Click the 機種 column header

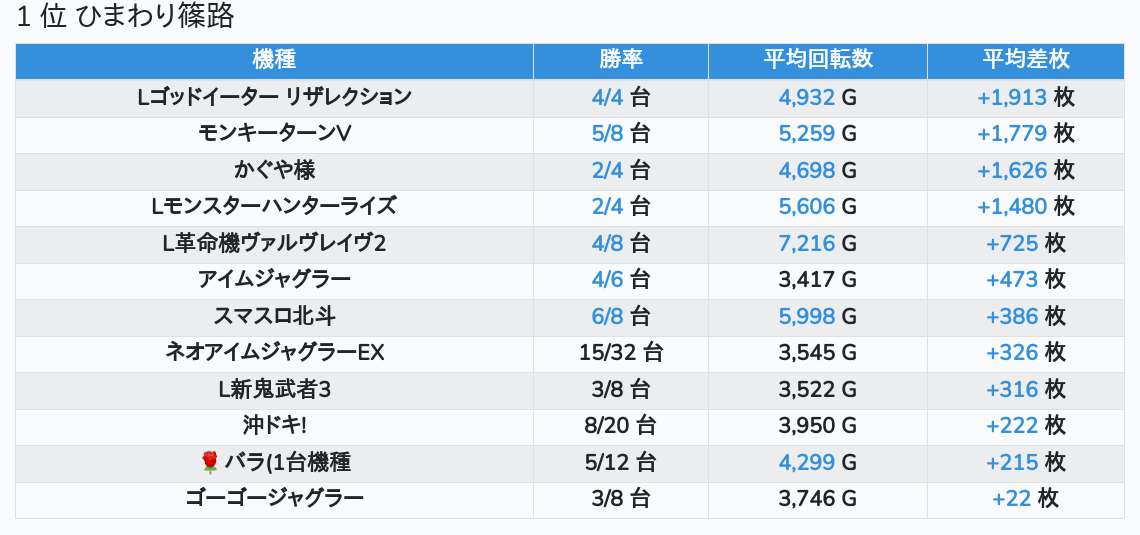pyautogui.click(x=274, y=60)
